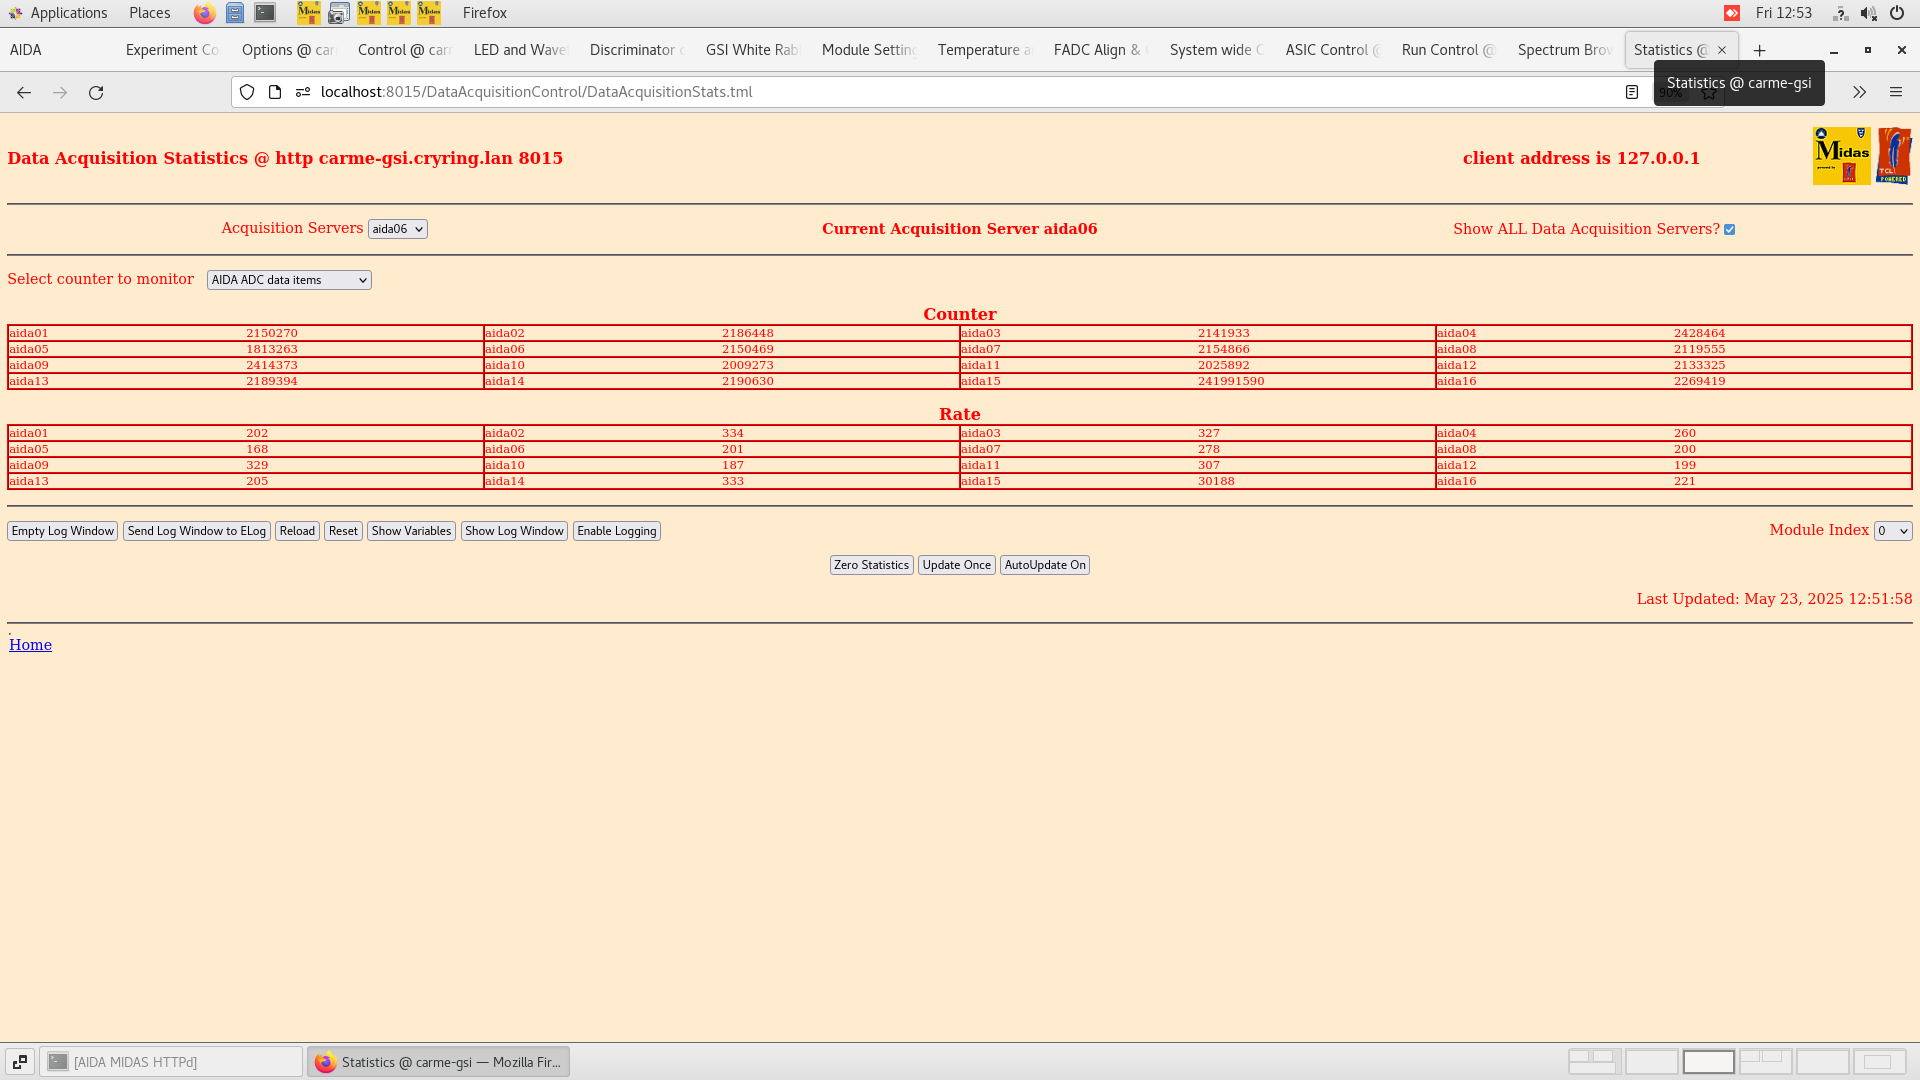This screenshot has width=1920, height=1080.
Task: Open the toolbar overflow chevron next to address bar
Action: 1859,92
